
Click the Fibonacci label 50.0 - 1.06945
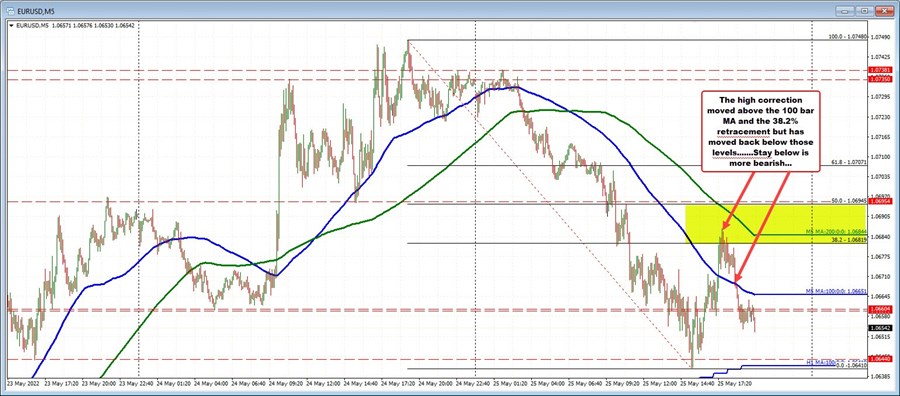849,201
